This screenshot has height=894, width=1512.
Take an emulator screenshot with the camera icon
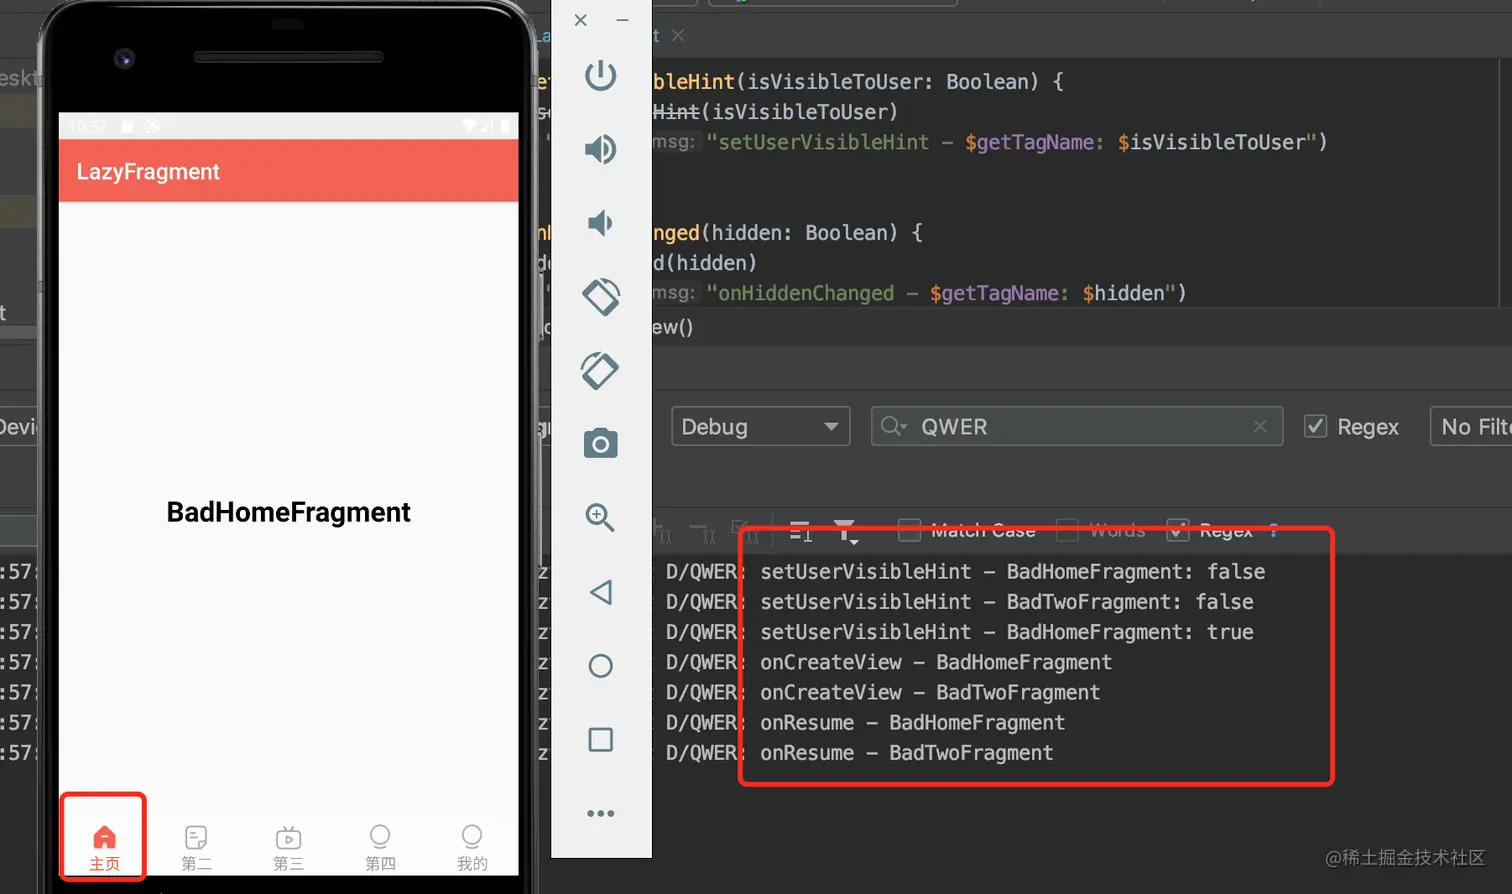(601, 444)
